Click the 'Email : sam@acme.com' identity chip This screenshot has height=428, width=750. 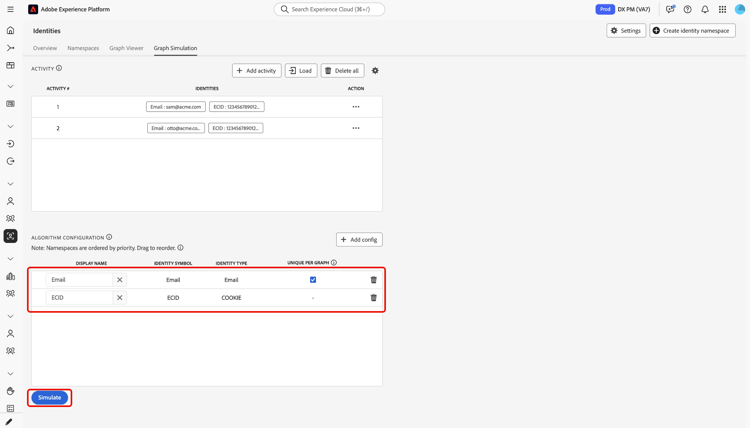click(x=176, y=107)
